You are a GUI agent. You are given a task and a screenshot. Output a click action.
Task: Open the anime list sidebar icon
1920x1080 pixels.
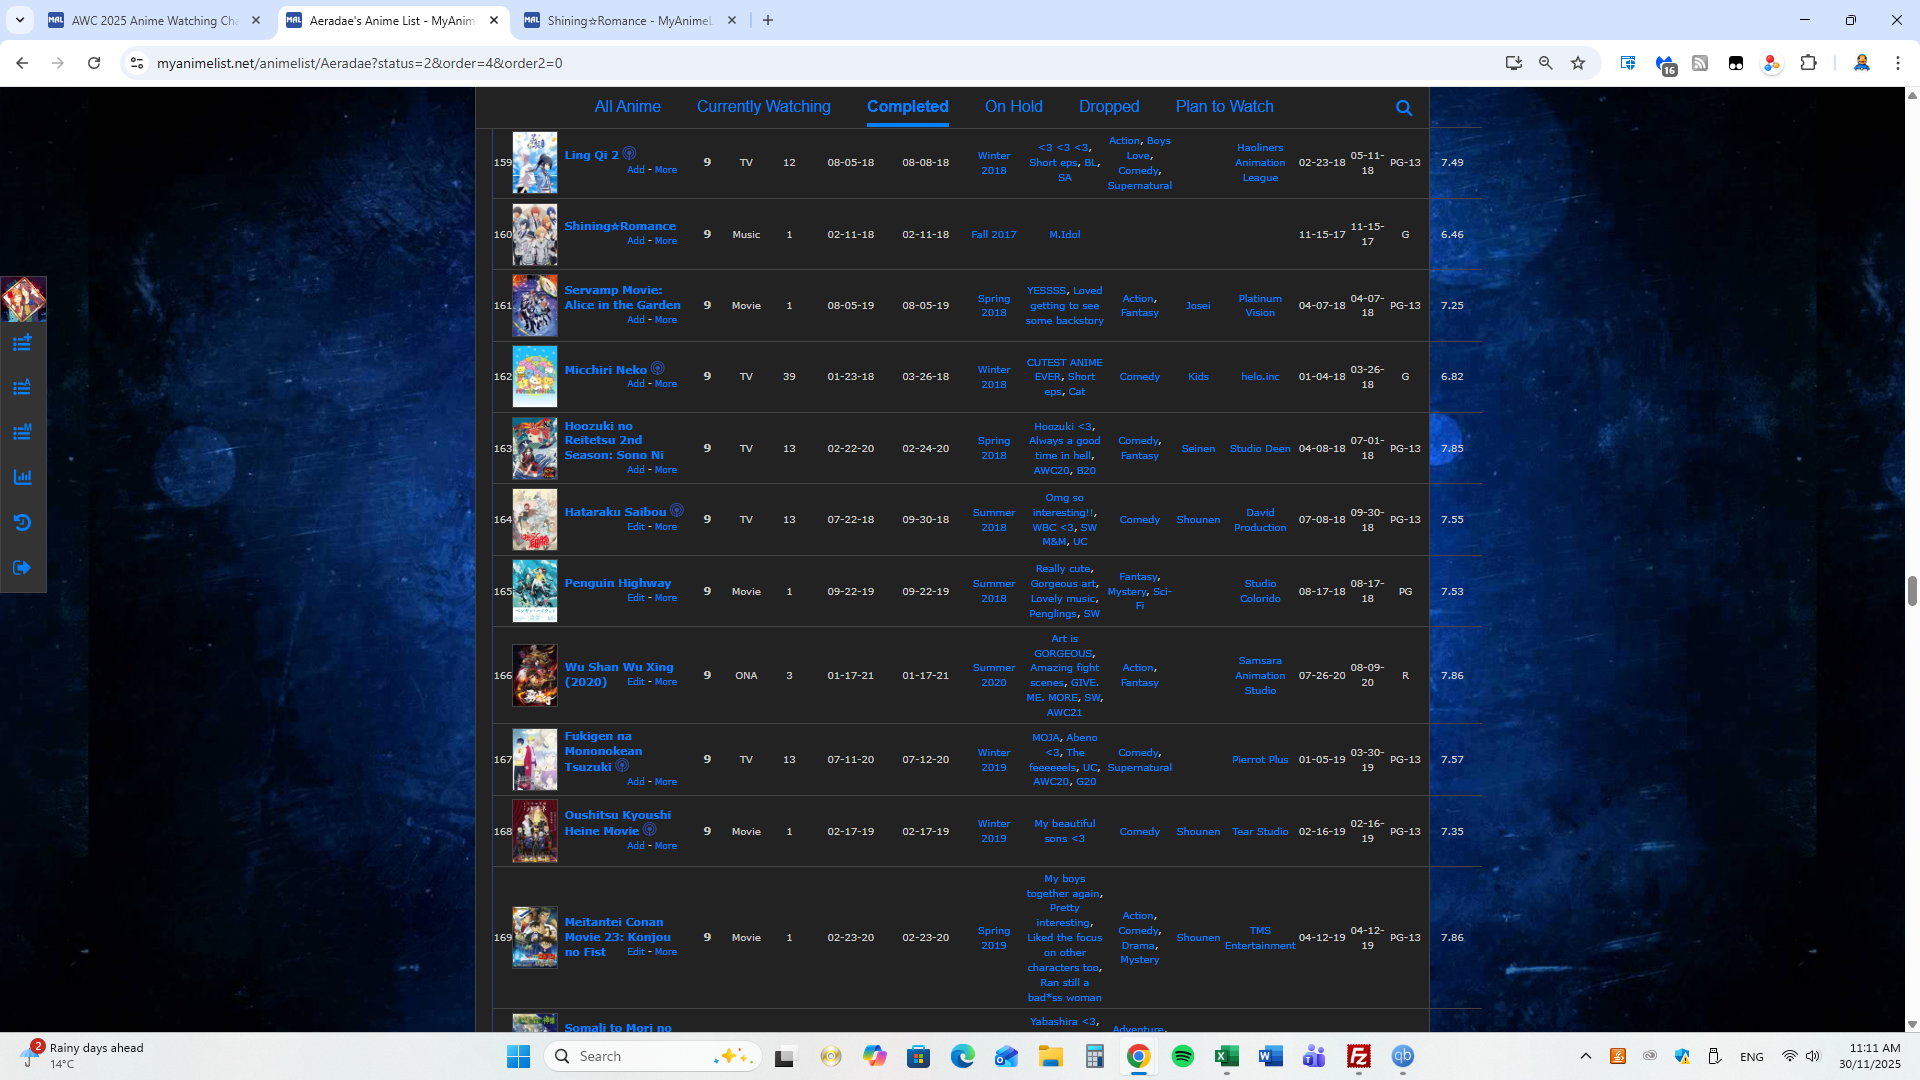22,388
